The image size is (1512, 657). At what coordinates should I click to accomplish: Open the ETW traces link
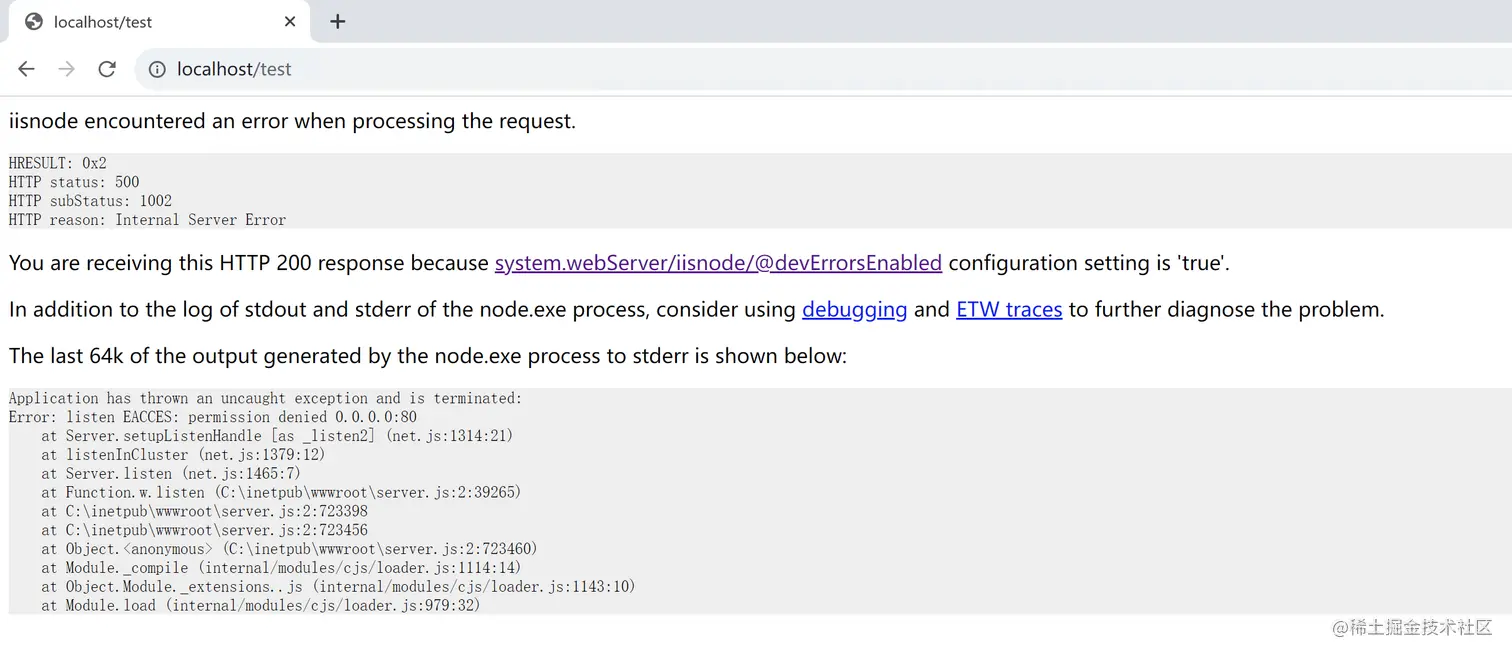click(1009, 310)
